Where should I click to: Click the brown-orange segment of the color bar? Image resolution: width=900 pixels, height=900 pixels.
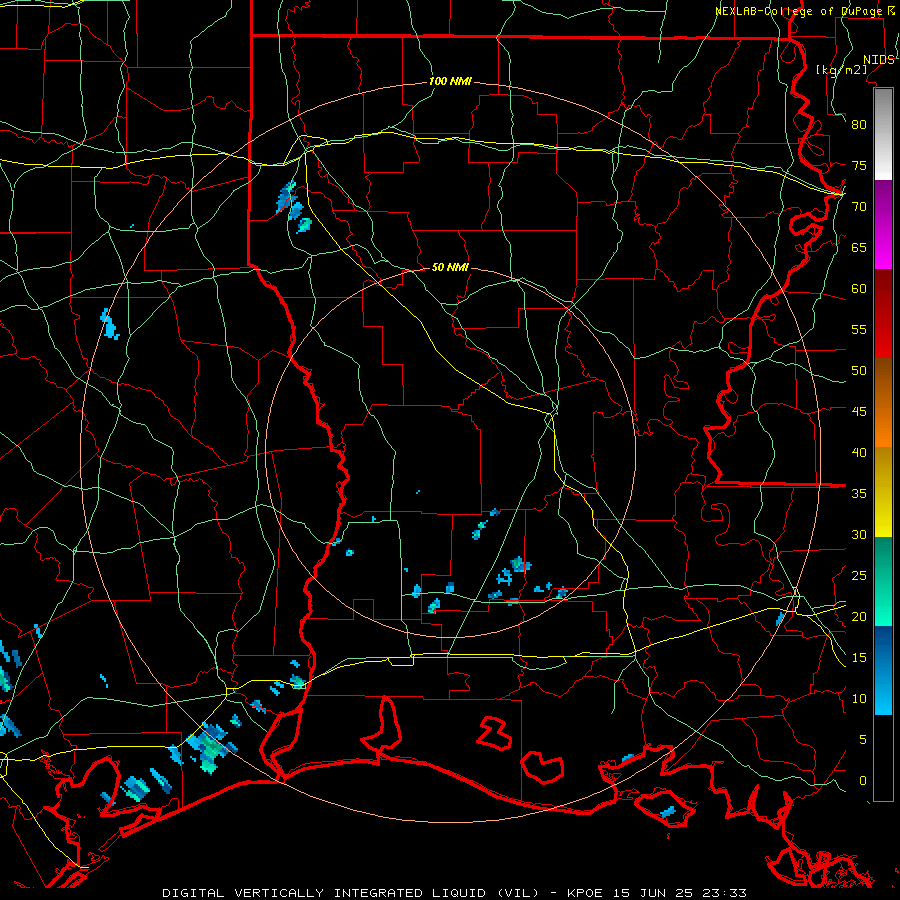(x=883, y=403)
